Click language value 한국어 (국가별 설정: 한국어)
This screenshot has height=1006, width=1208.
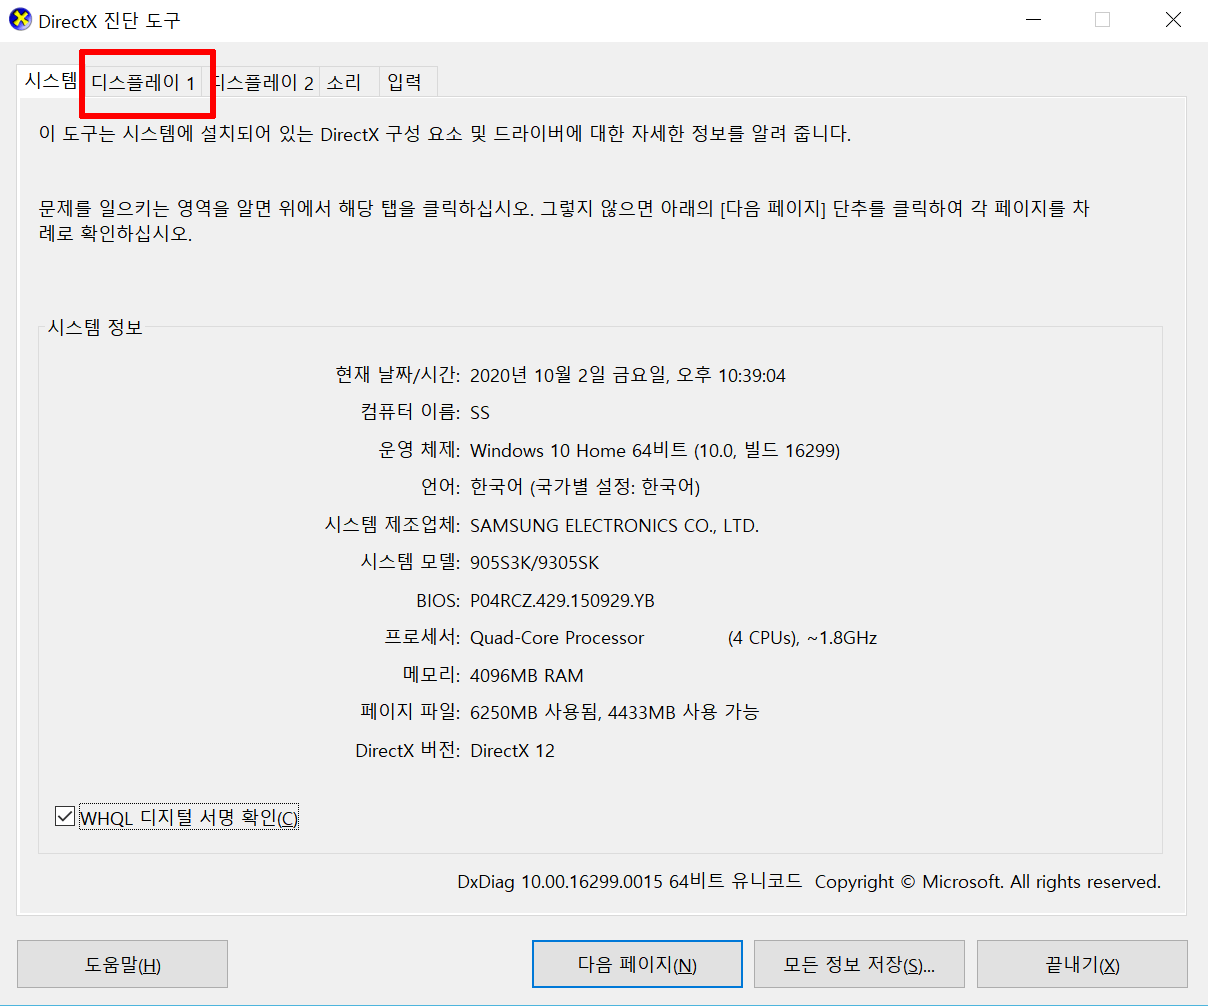[585, 488]
